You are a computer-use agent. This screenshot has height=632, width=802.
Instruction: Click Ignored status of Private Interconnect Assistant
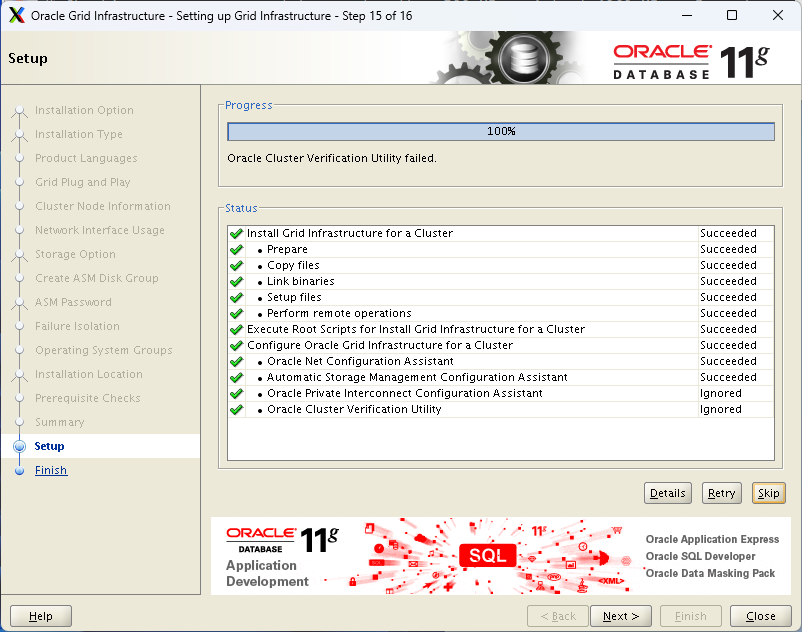(x=721, y=394)
